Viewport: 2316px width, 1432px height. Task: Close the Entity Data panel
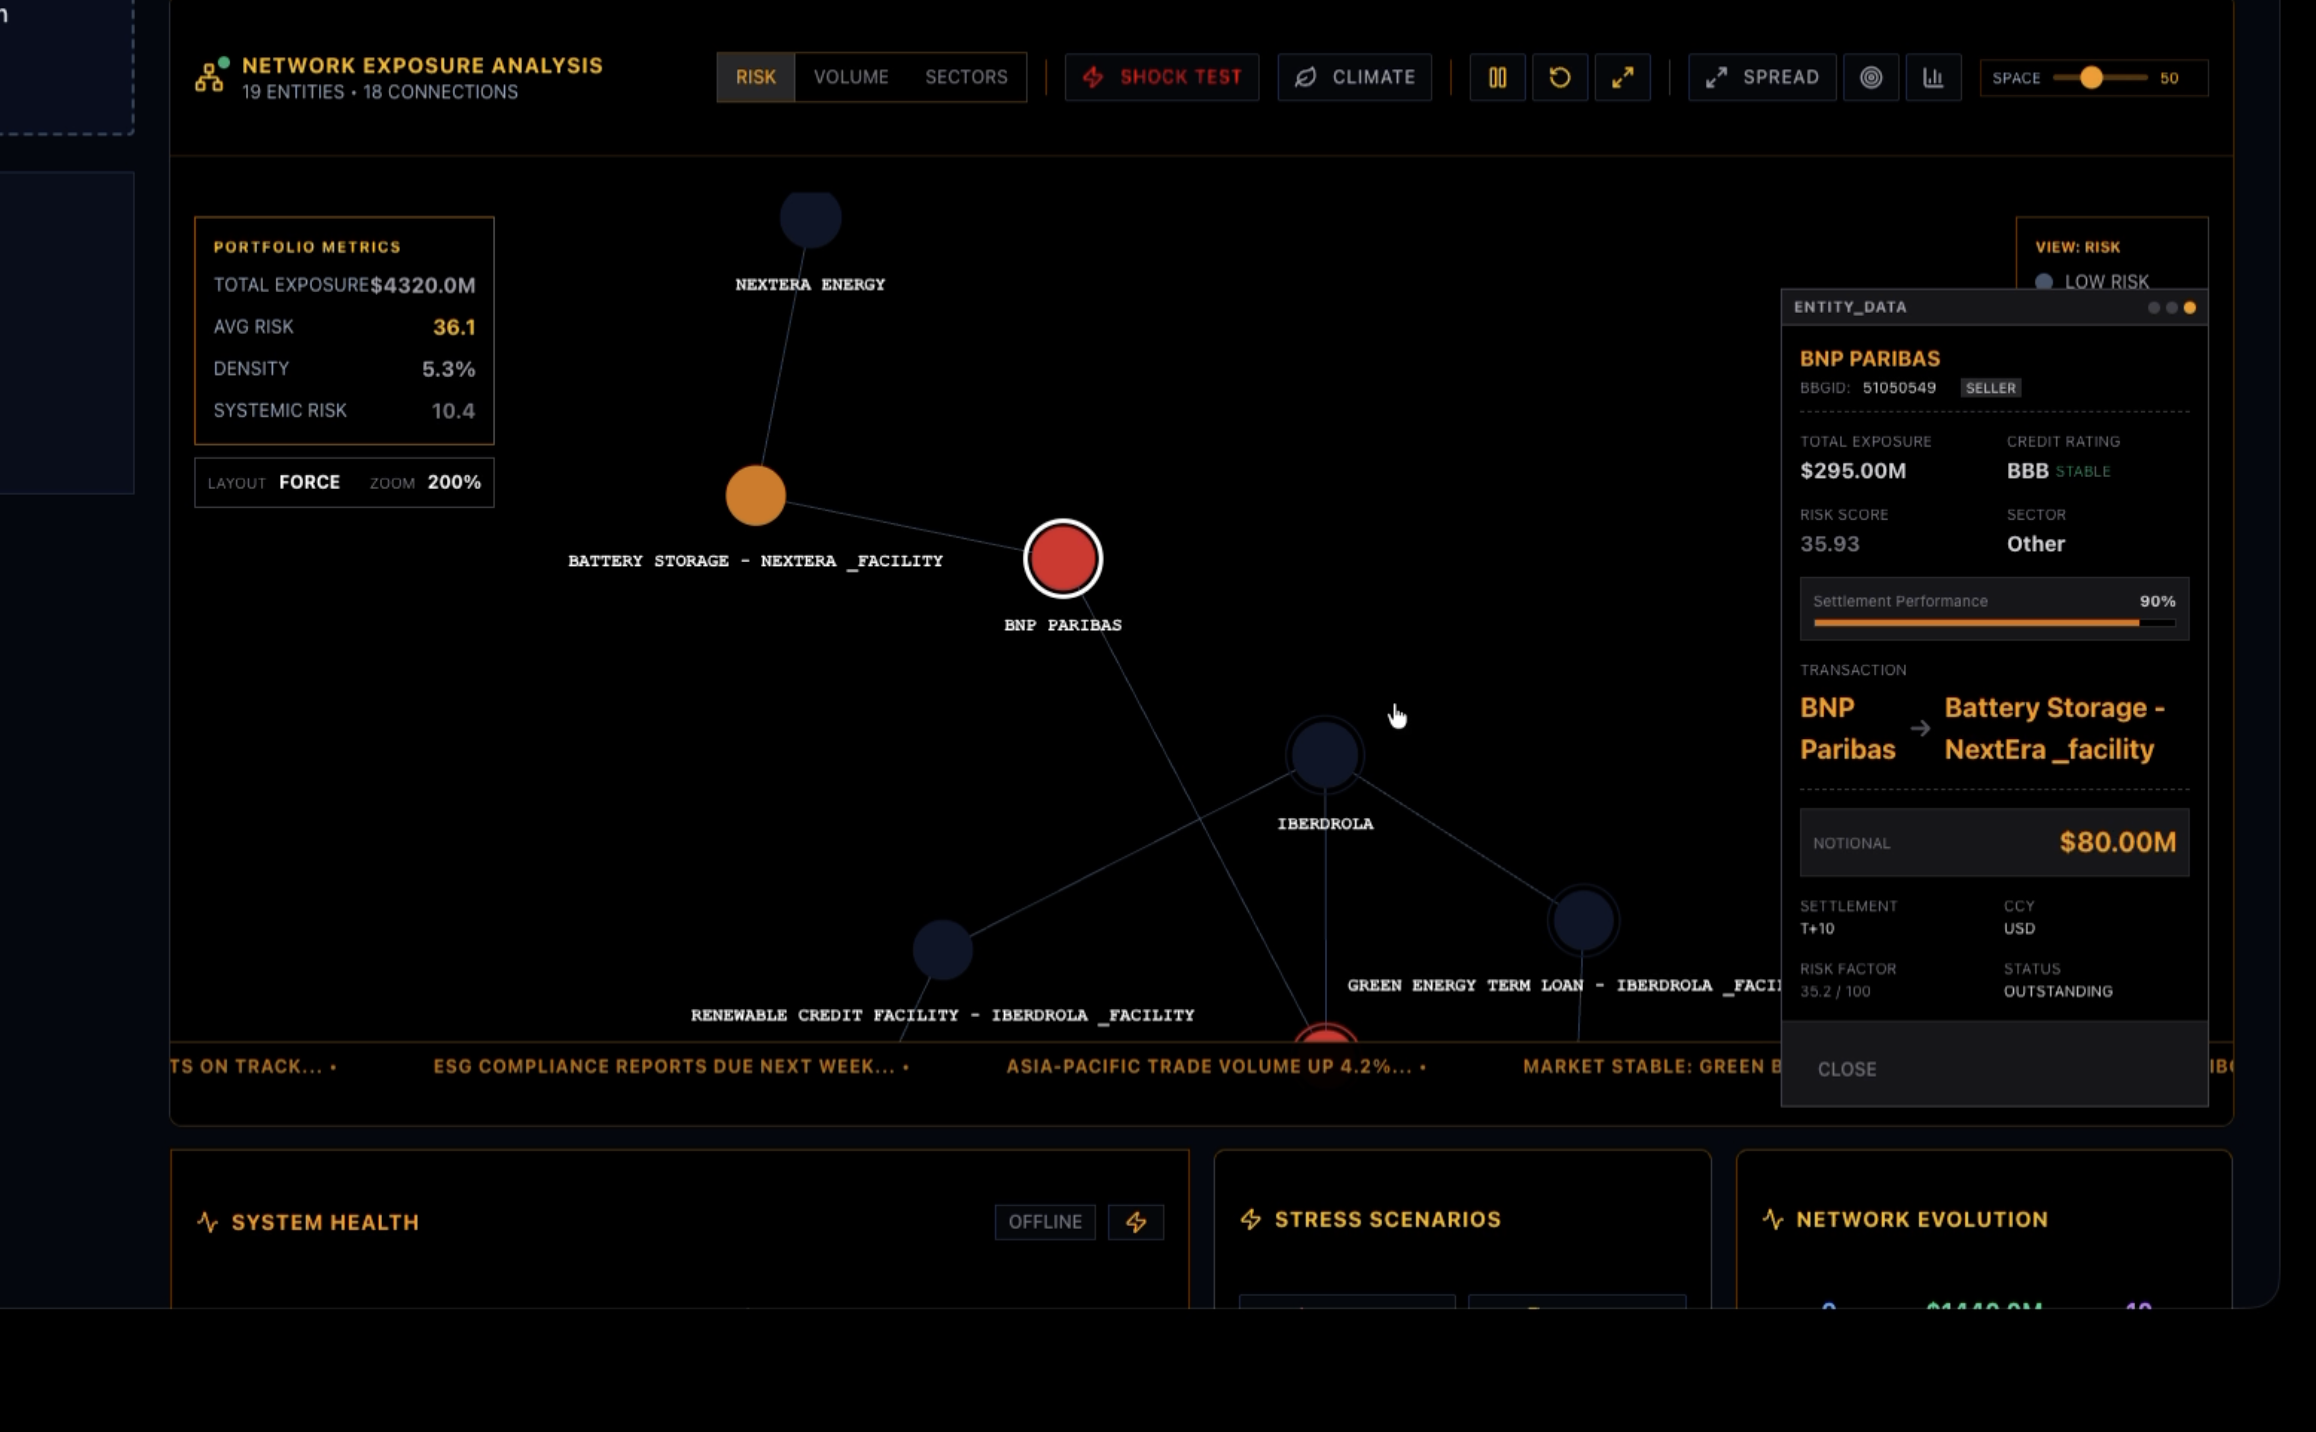point(1846,1069)
